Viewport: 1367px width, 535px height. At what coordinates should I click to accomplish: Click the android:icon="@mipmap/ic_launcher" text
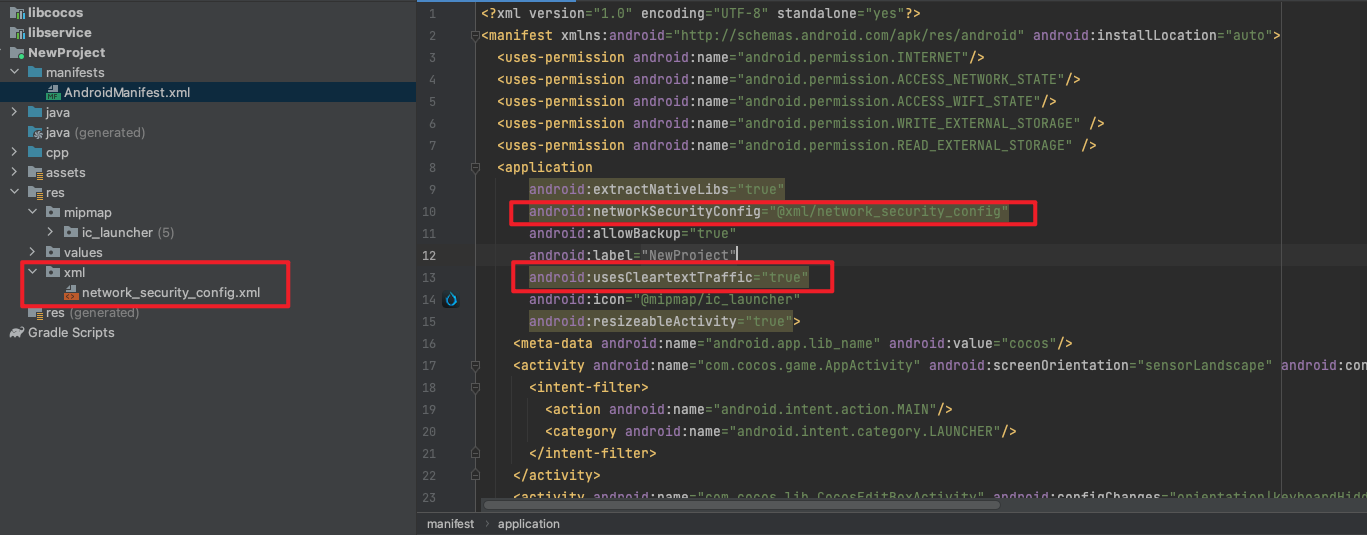665,300
